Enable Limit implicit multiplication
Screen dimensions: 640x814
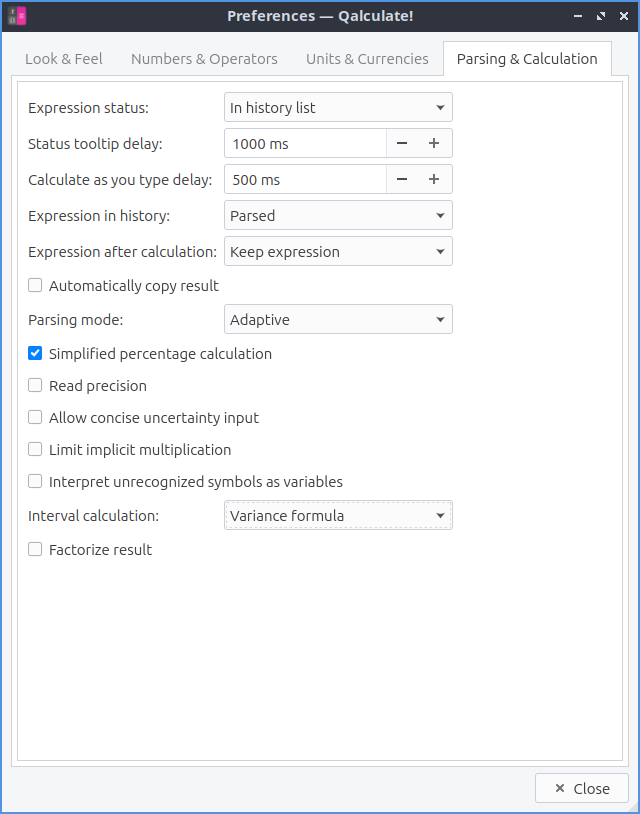36,450
